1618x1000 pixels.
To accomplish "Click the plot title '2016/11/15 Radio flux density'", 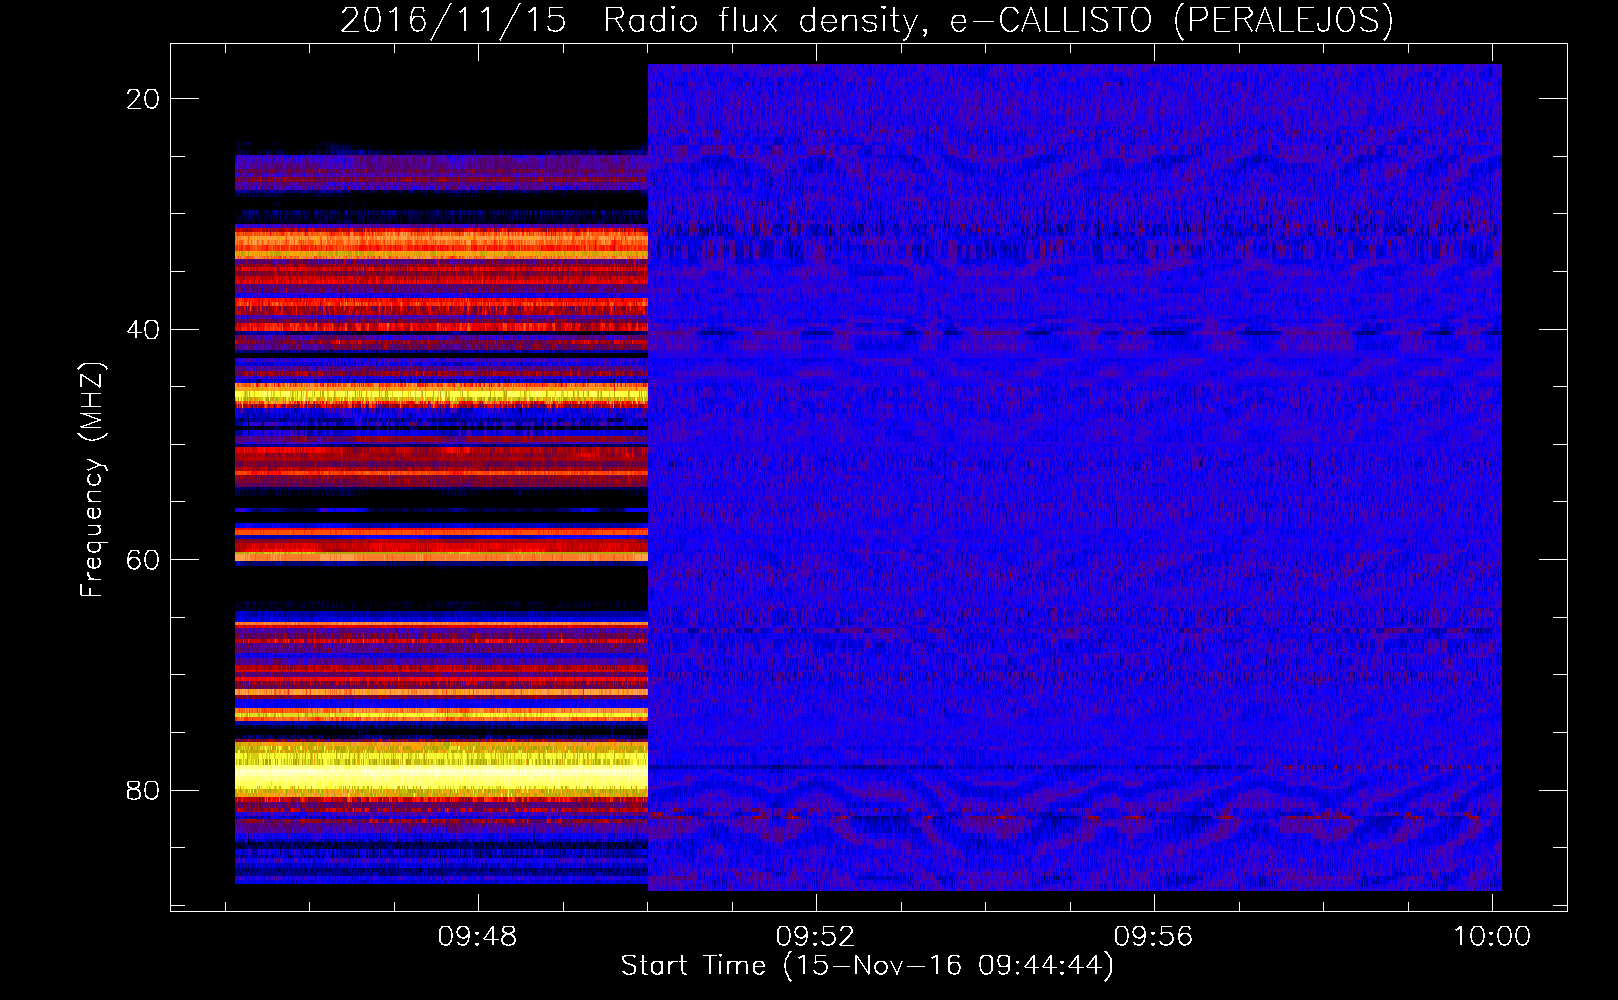I will pos(866,20).
